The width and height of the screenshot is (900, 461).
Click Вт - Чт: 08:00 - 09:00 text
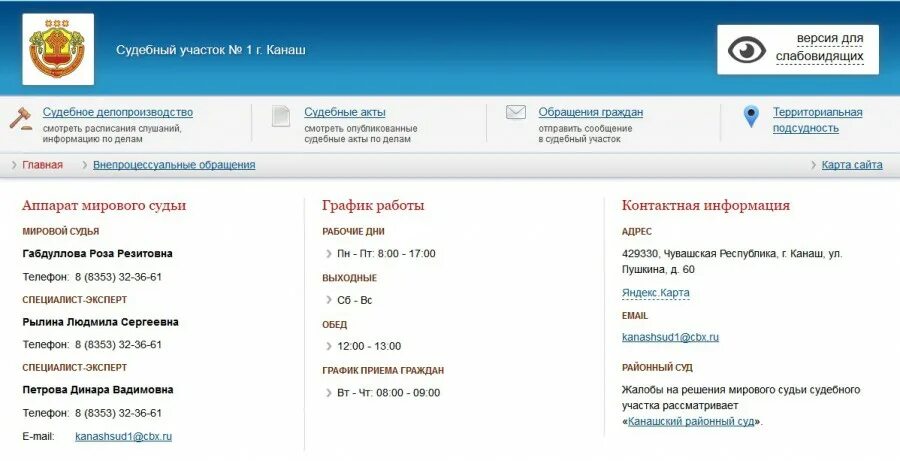point(389,393)
